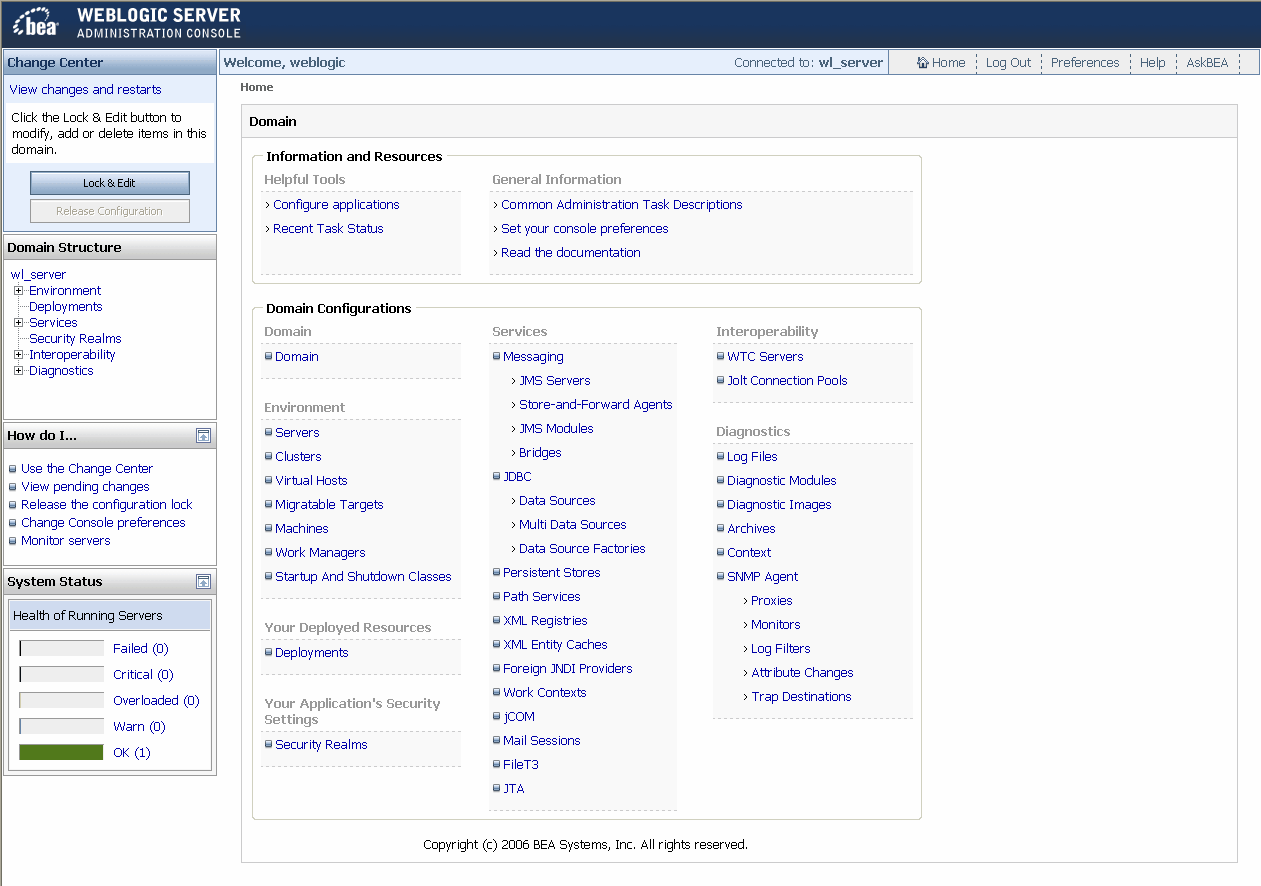Open Deployments under Your Deployed Resources
1261x886 pixels.
point(311,653)
